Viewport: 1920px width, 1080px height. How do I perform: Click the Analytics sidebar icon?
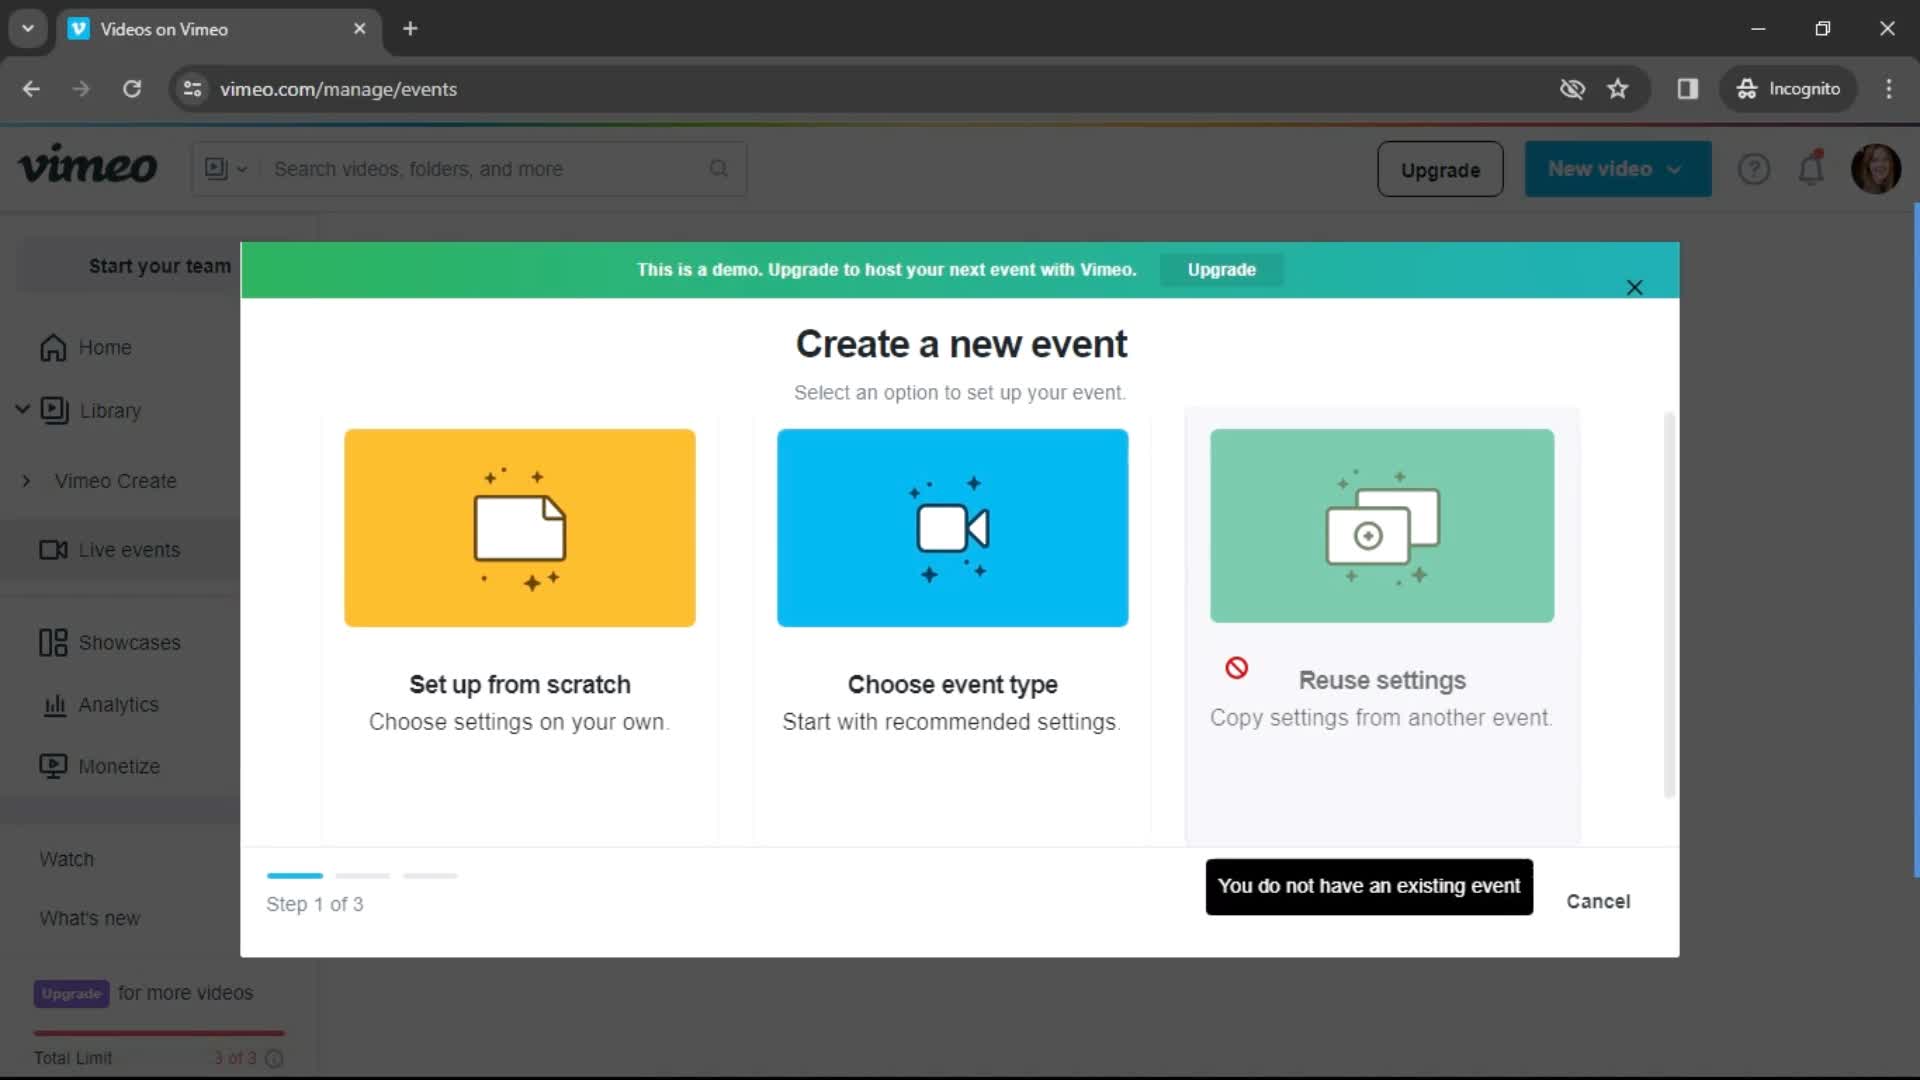(x=53, y=703)
